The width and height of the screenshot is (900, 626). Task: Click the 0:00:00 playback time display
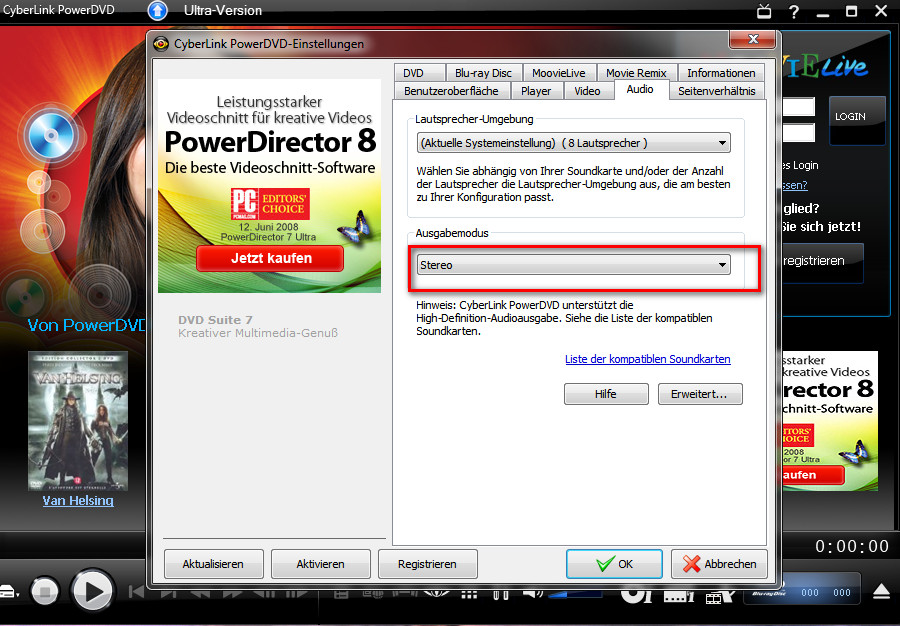(852, 546)
